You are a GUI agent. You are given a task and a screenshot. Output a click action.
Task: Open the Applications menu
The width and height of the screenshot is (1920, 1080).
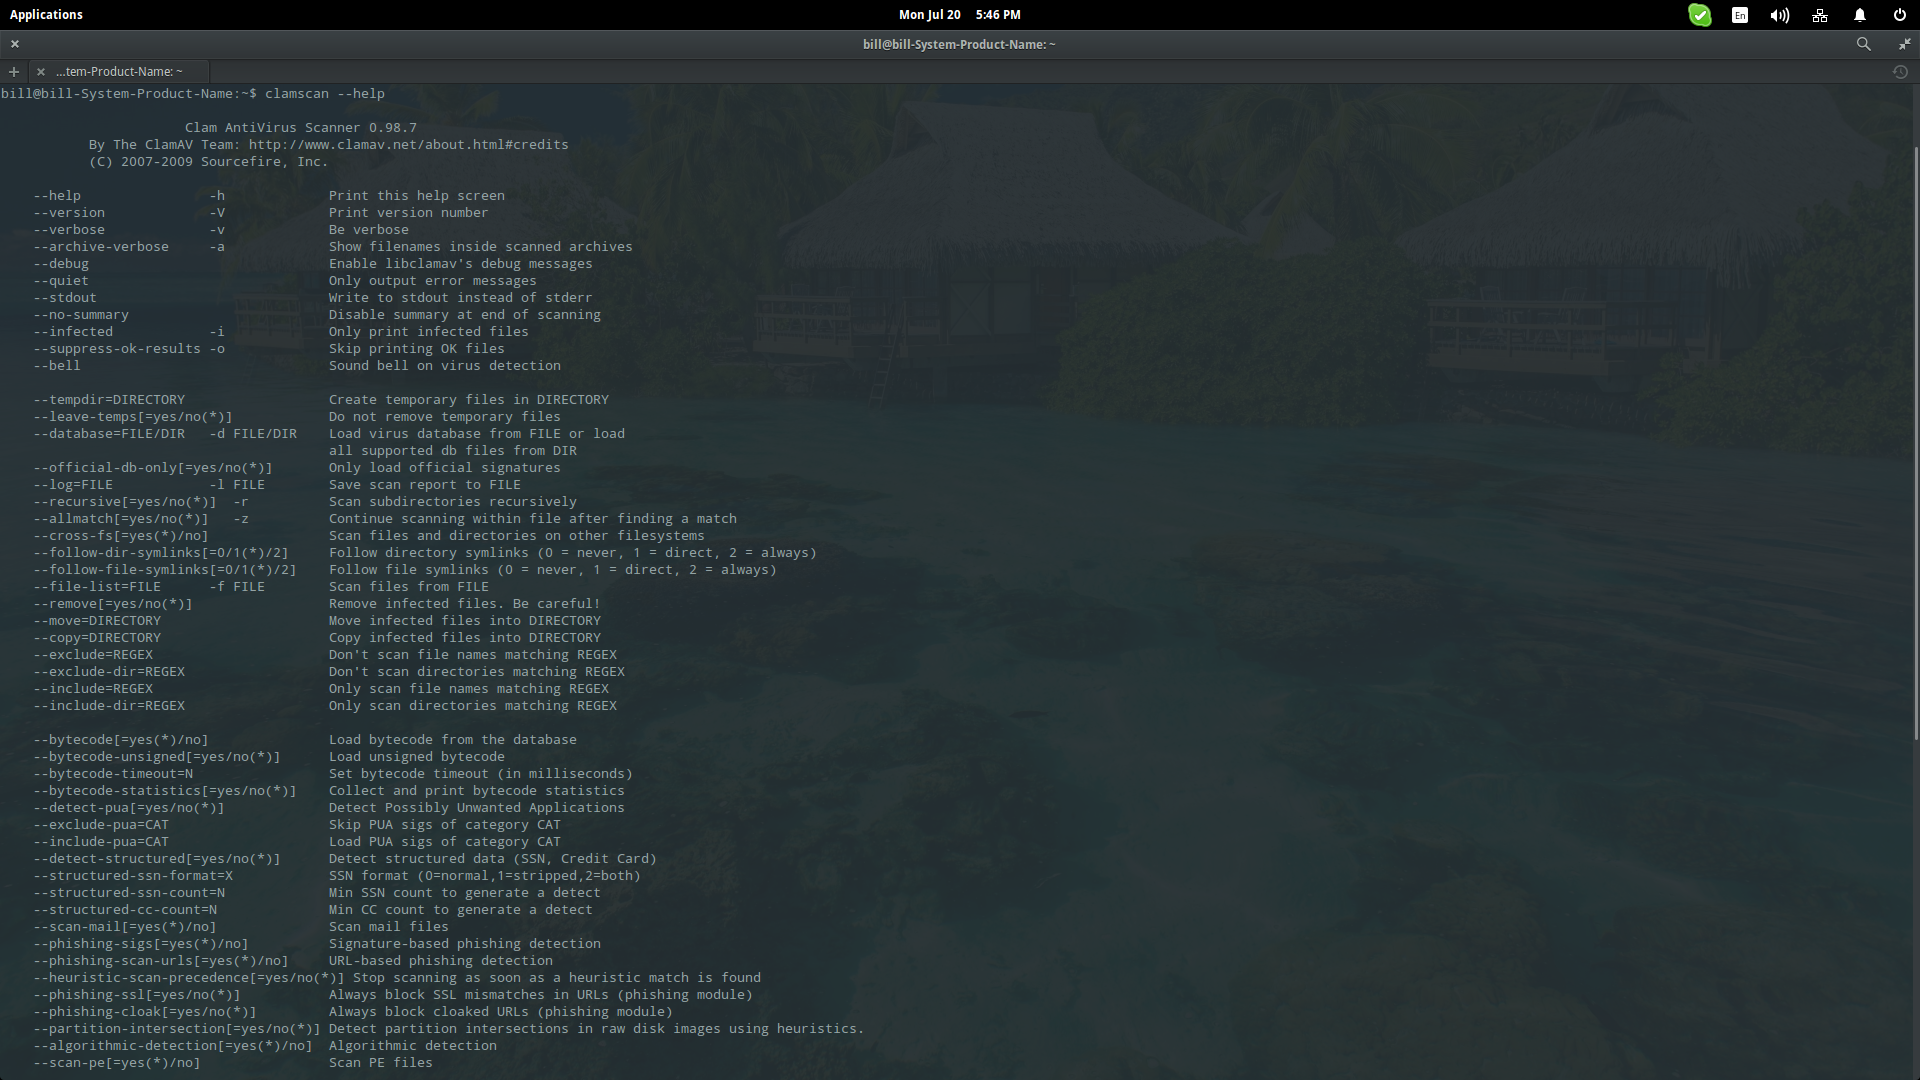click(x=46, y=15)
